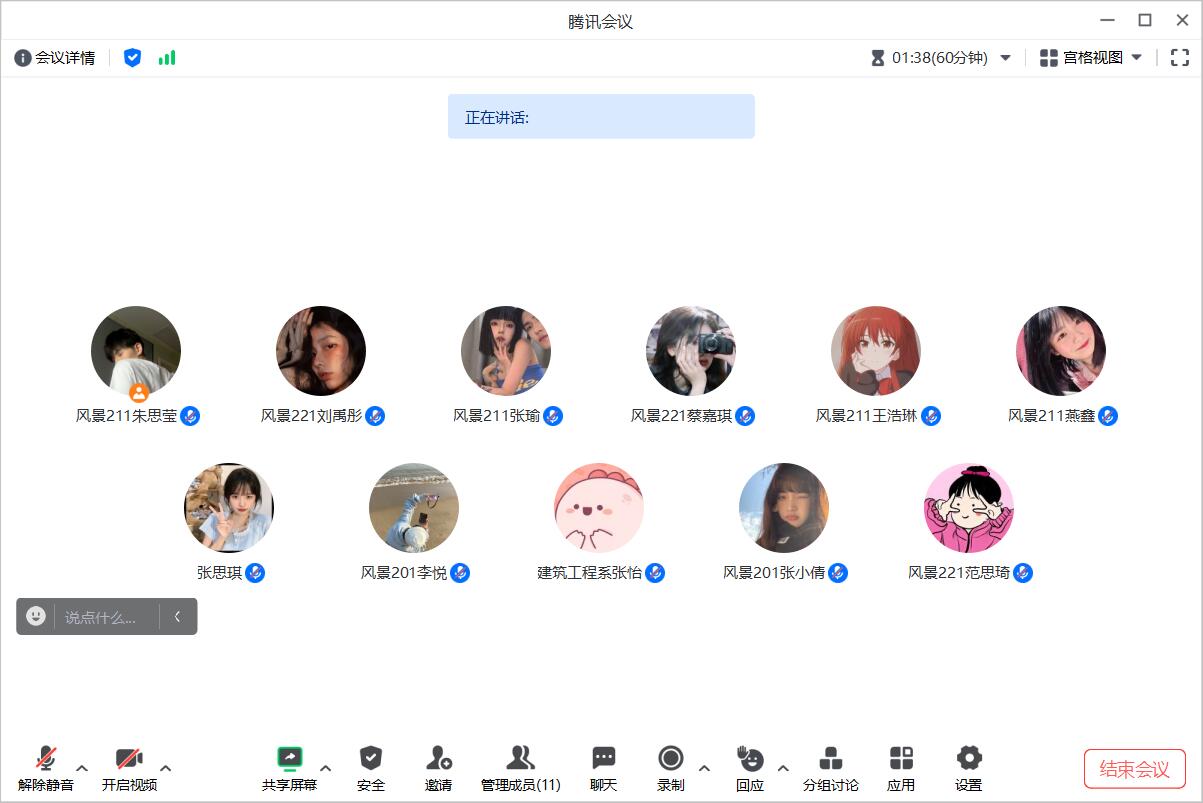Screen dimensions: 1203x803
Task: Start recording with 录制 icon
Action: (671, 759)
